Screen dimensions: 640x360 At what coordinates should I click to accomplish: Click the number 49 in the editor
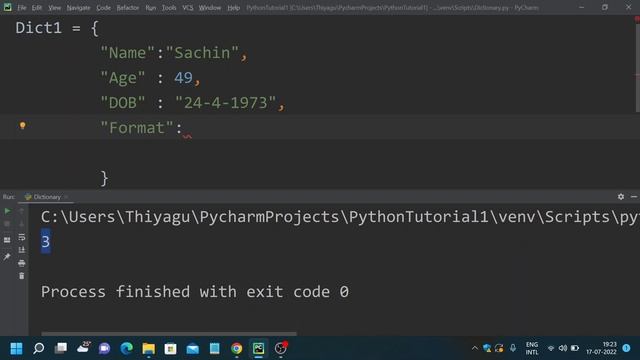coord(183,78)
